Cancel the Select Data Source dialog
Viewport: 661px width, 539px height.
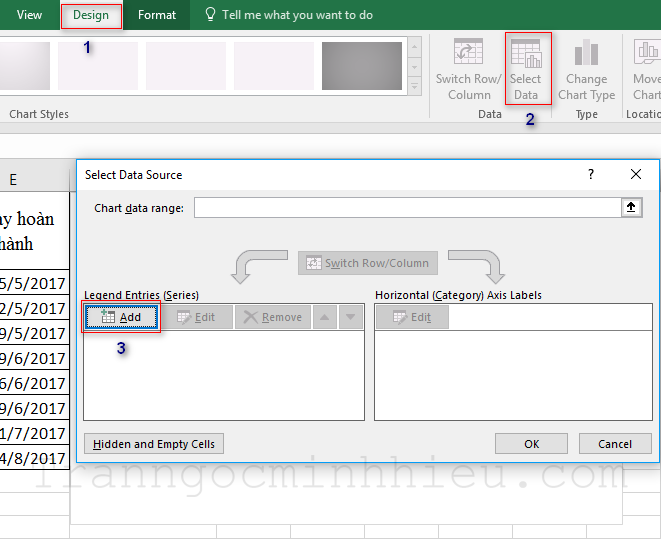615,444
